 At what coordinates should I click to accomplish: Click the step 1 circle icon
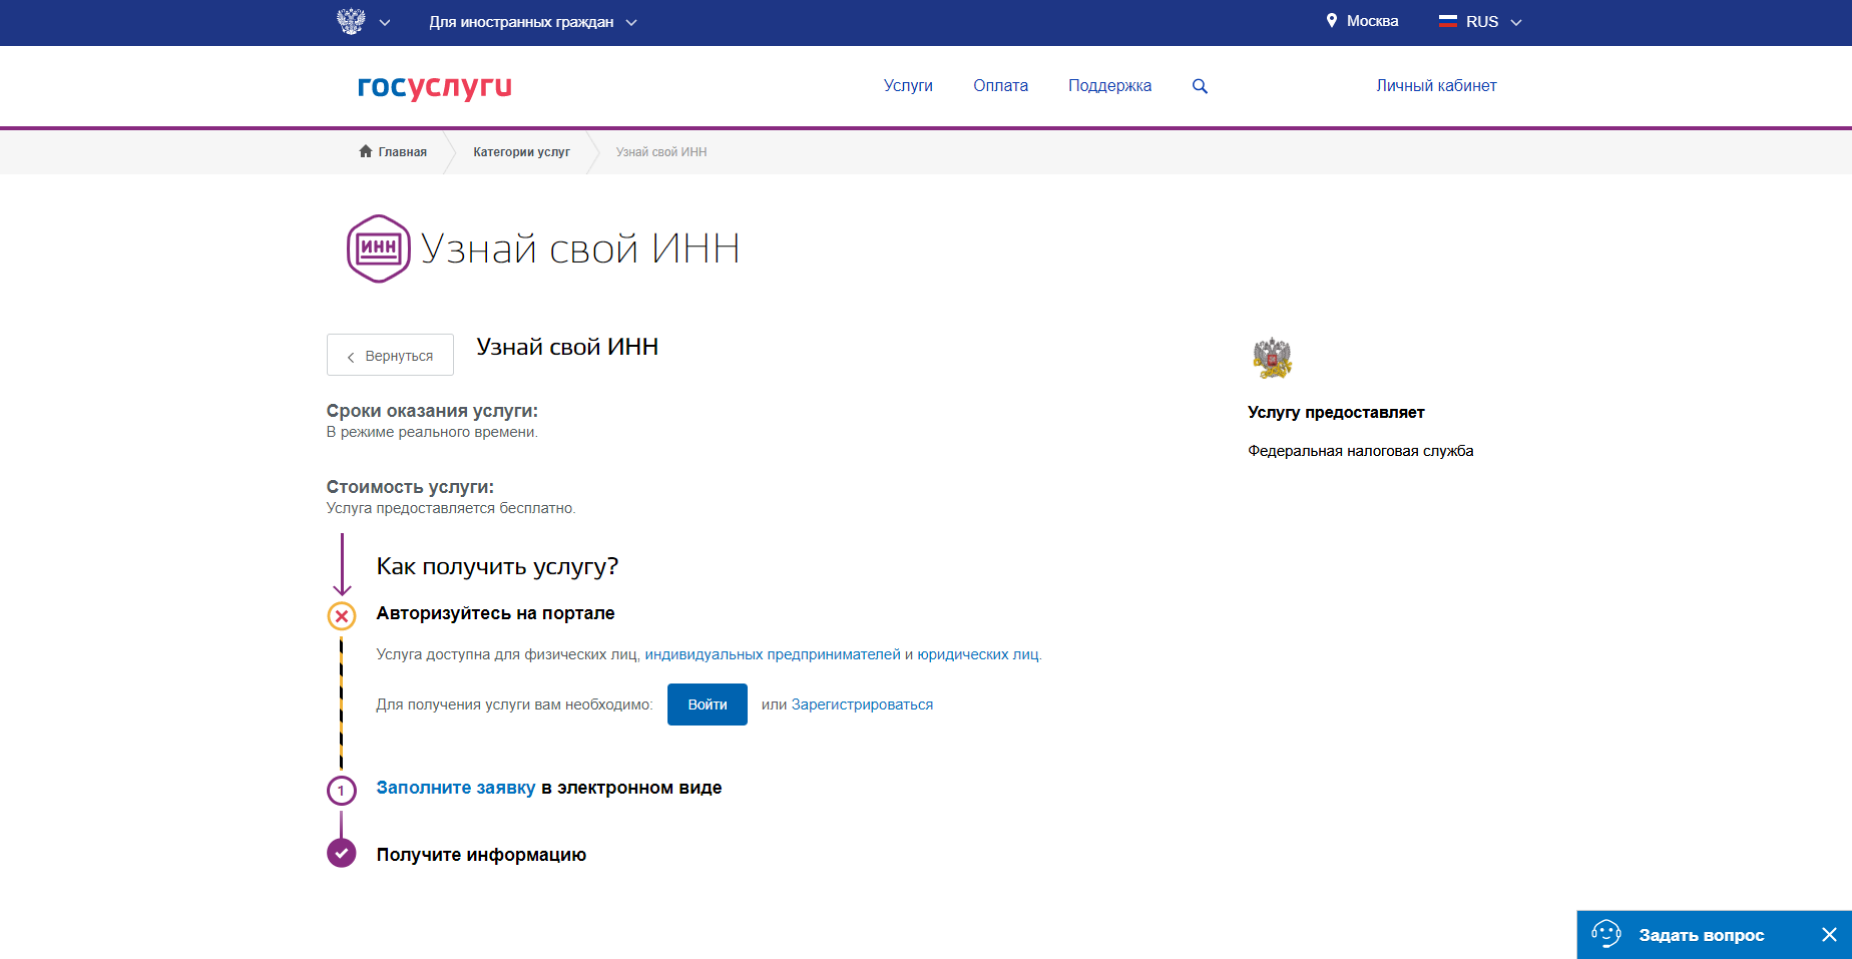(x=341, y=791)
